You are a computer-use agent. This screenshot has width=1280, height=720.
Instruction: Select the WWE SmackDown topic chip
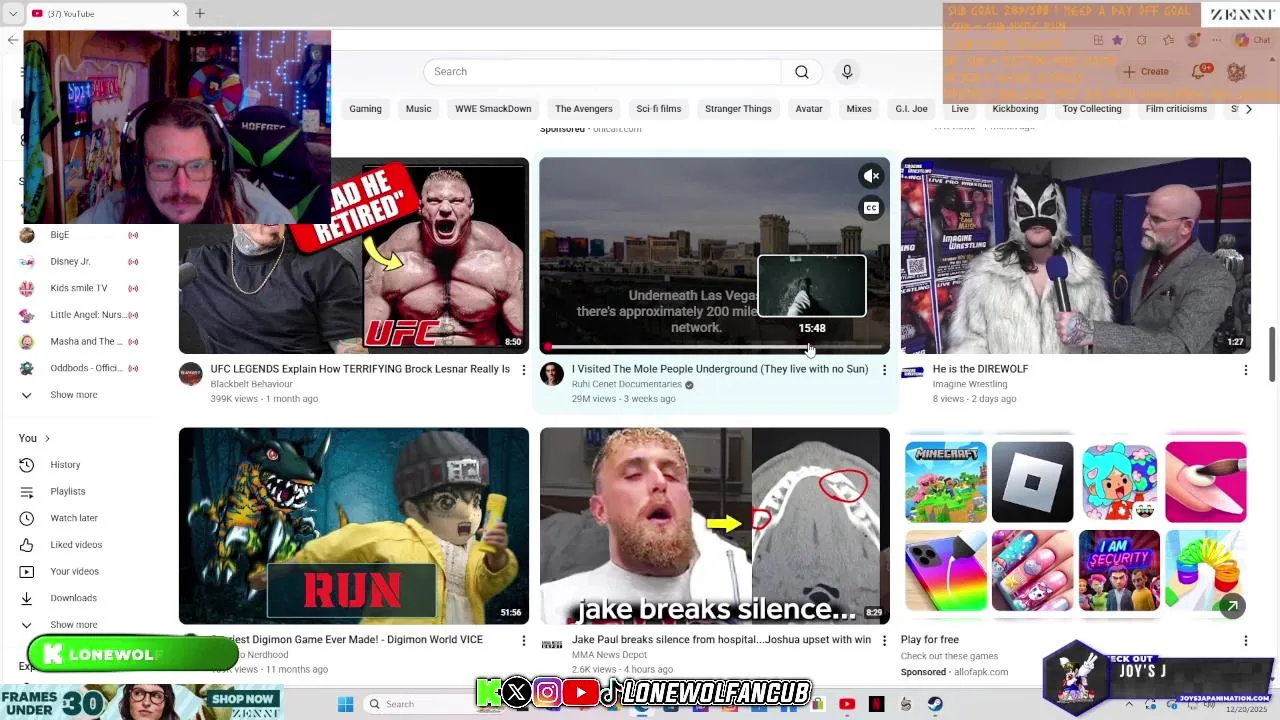[x=493, y=109]
